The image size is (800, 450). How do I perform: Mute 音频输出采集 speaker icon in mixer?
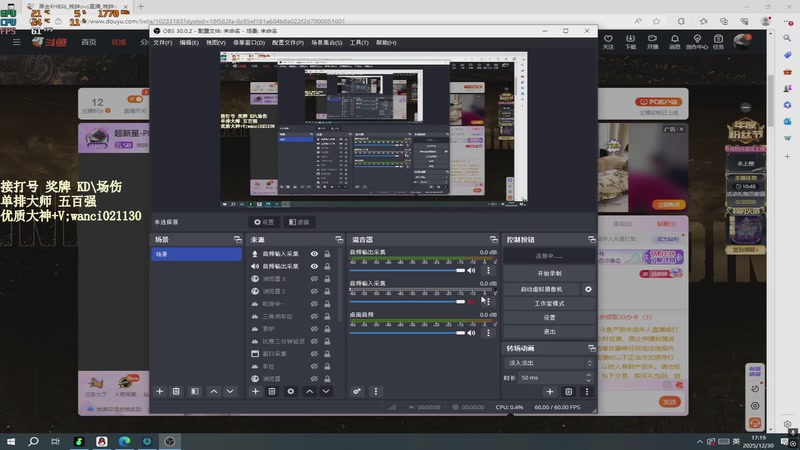click(x=471, y=270)
